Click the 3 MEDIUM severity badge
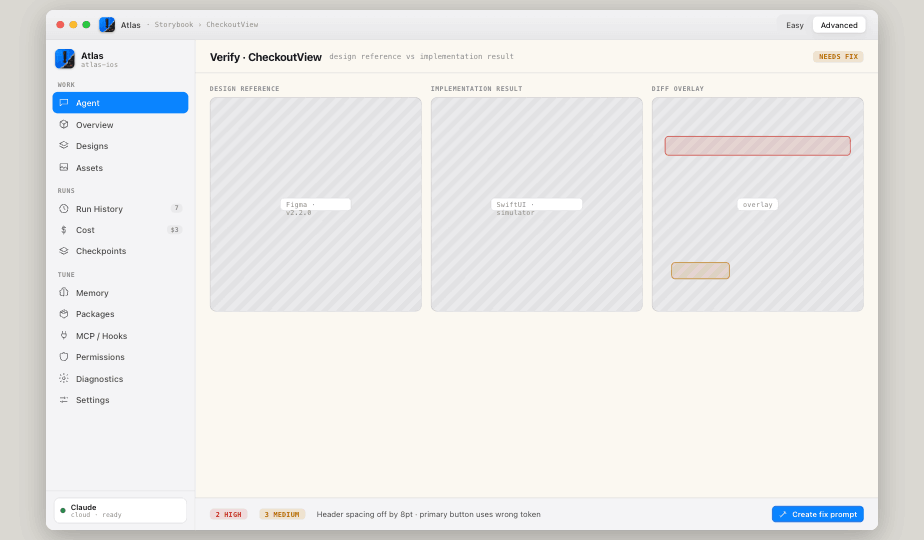 point(282,514)
